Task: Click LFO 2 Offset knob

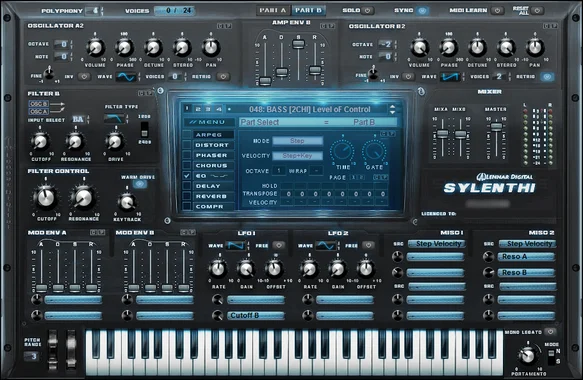Action: [x=365, y=268]
